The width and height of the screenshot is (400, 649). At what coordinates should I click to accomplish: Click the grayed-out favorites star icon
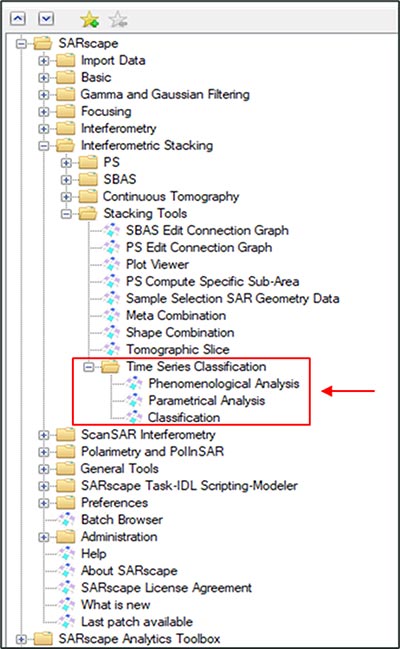(118, 19)
